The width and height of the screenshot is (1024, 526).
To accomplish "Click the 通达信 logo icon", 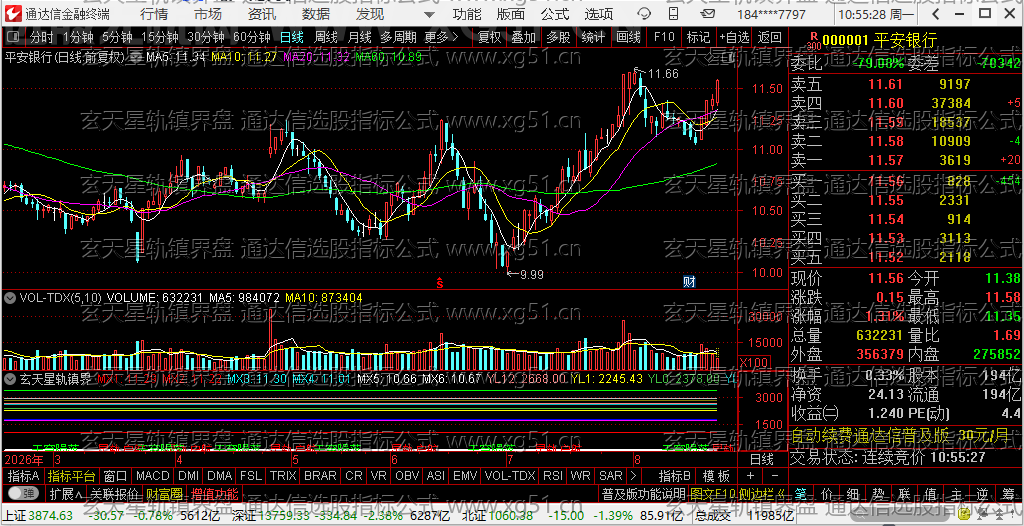I will (13, 14).
